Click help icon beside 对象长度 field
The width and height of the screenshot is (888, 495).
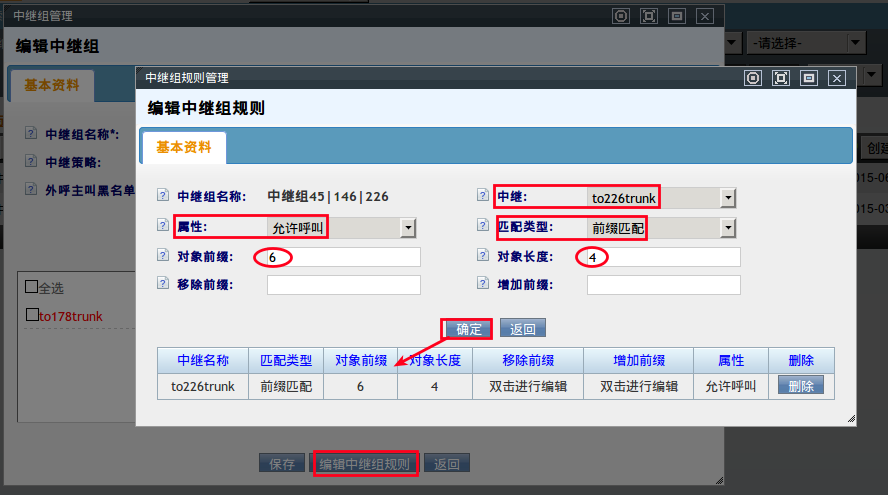485,257
